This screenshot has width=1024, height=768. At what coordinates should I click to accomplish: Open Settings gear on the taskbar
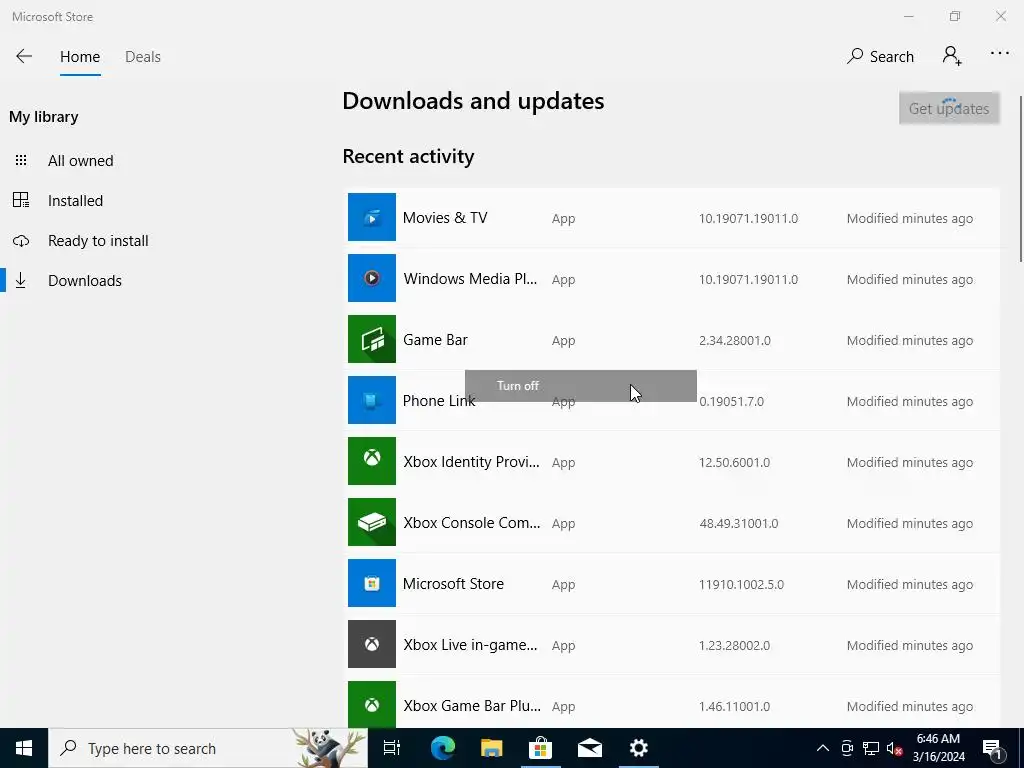pyautogui.click(x=639, y=748)
